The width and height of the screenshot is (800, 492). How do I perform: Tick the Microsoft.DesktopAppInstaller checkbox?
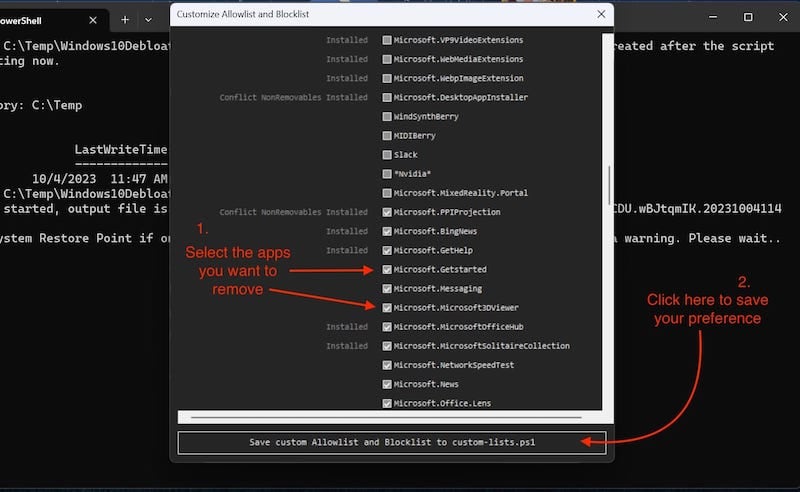click(x=387, y=97)
